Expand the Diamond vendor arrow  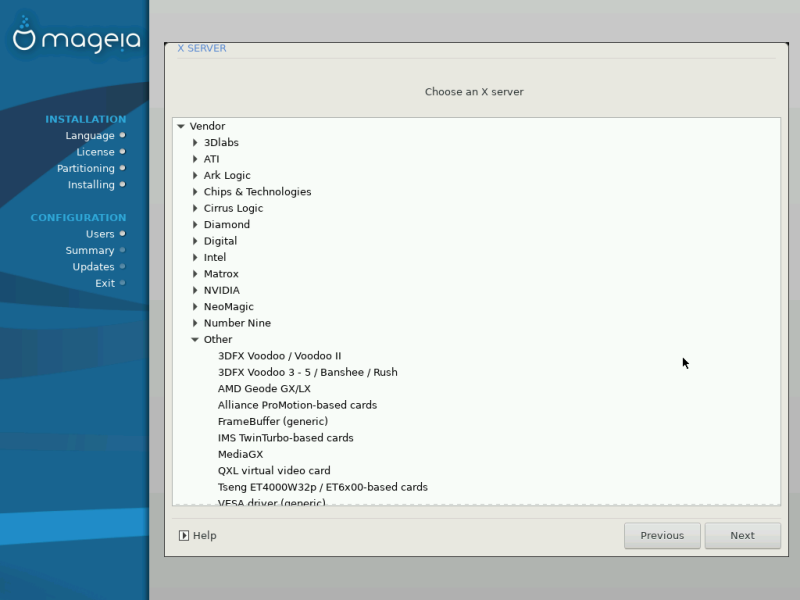pyautogui.click(x=195, y=224)
